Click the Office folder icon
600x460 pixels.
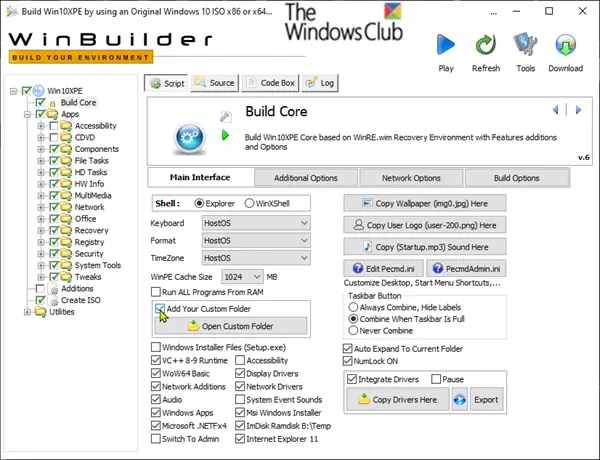click(66, 219)
